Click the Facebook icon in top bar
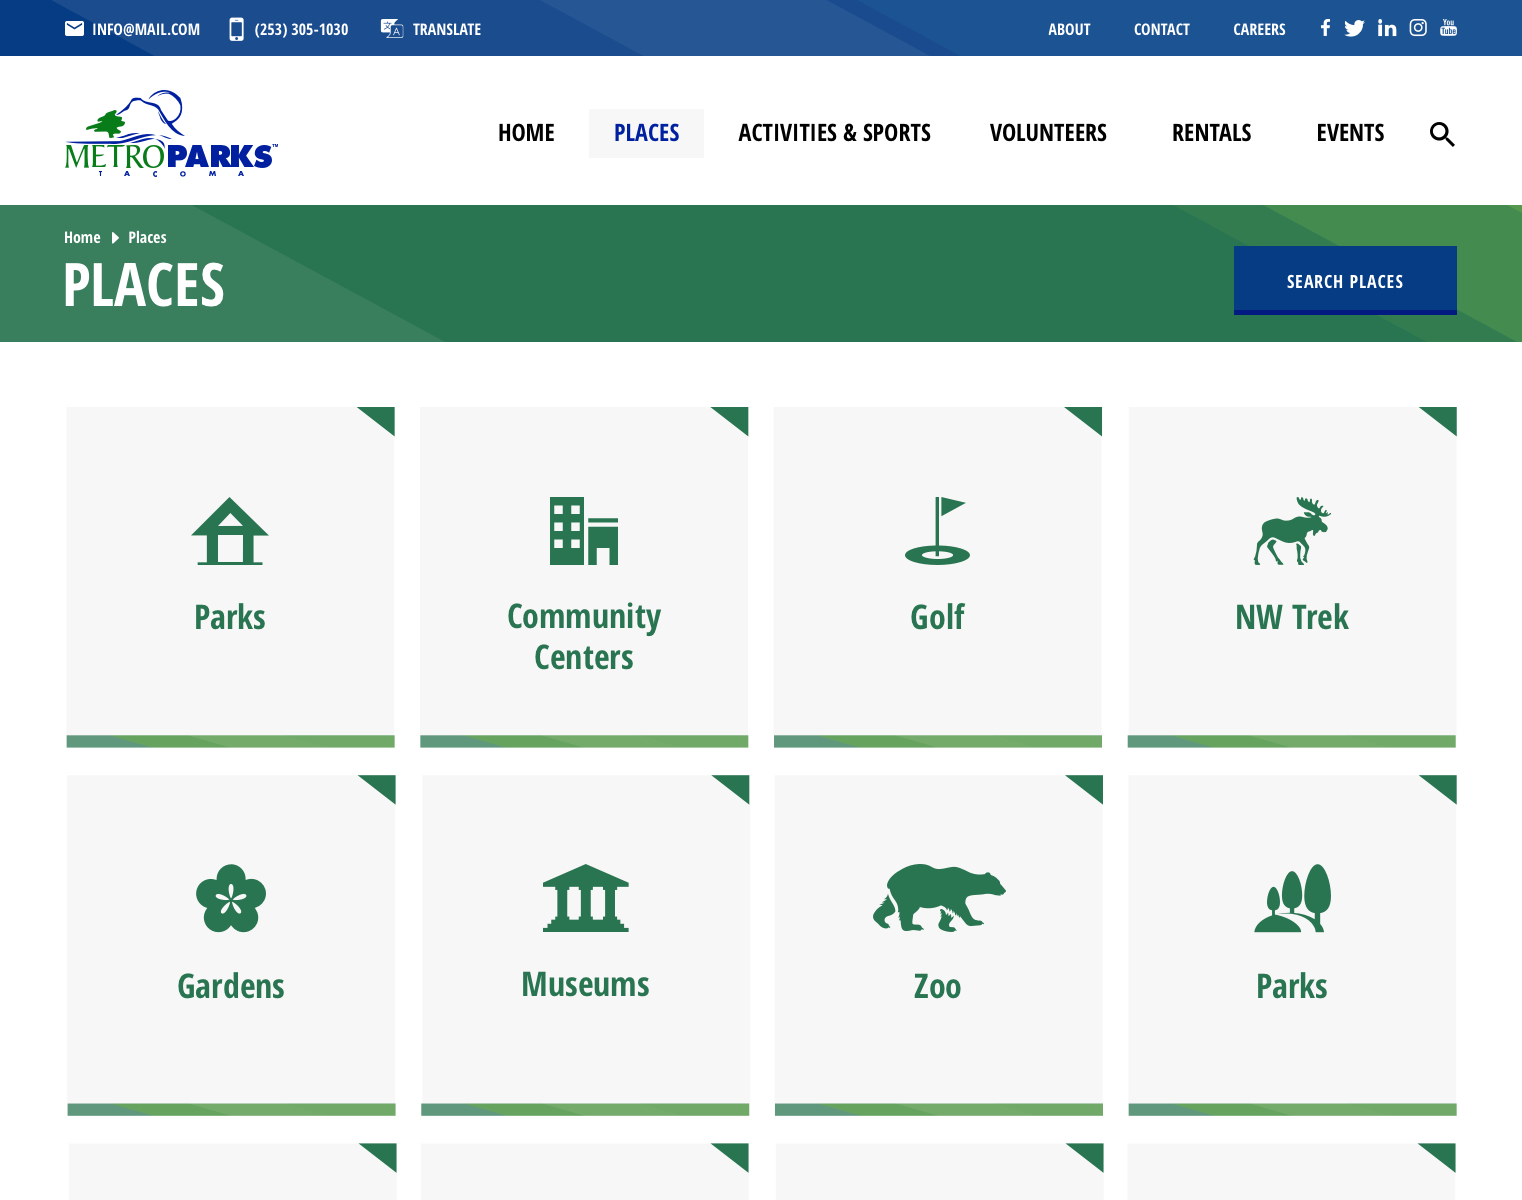Image resolution: width=1522 pixels, height=1200 pixels. (x=1325, y=28)
